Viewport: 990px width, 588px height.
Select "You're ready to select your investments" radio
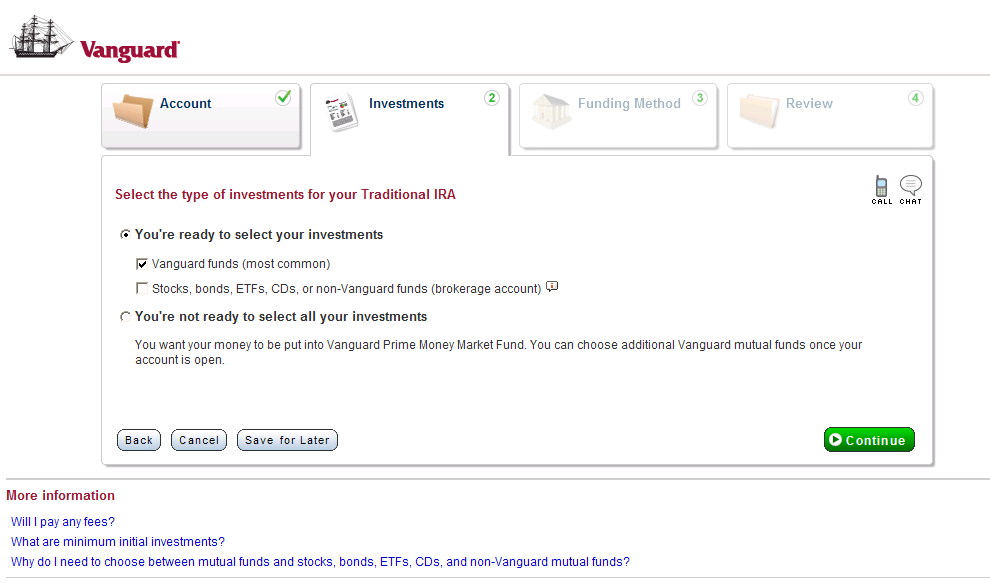coord(125,235)
